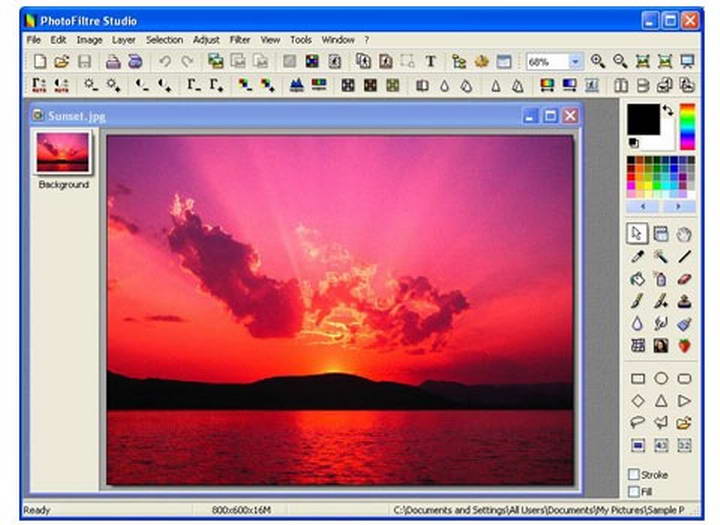Click the Print icon in the toolbar
The image size is (720, 525).
coord(113,62)
